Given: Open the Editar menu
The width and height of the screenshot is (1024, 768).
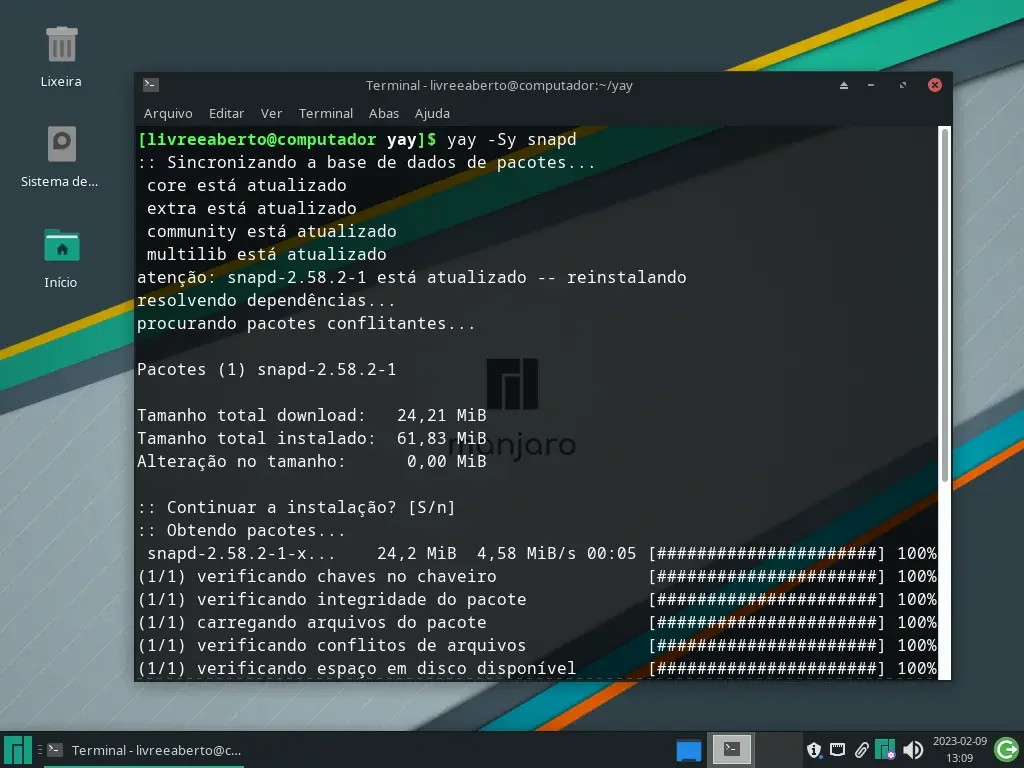Looking at the screenshot, I should 226,114.
